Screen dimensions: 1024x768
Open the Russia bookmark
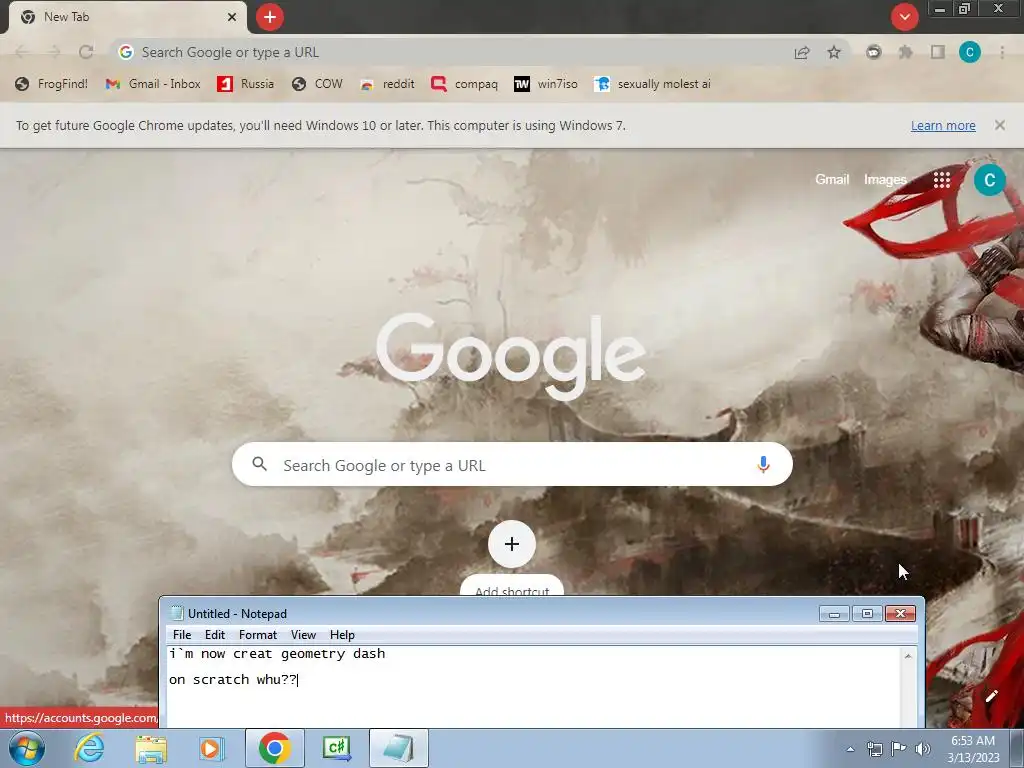pyautogui.click(x=246, y=84)
